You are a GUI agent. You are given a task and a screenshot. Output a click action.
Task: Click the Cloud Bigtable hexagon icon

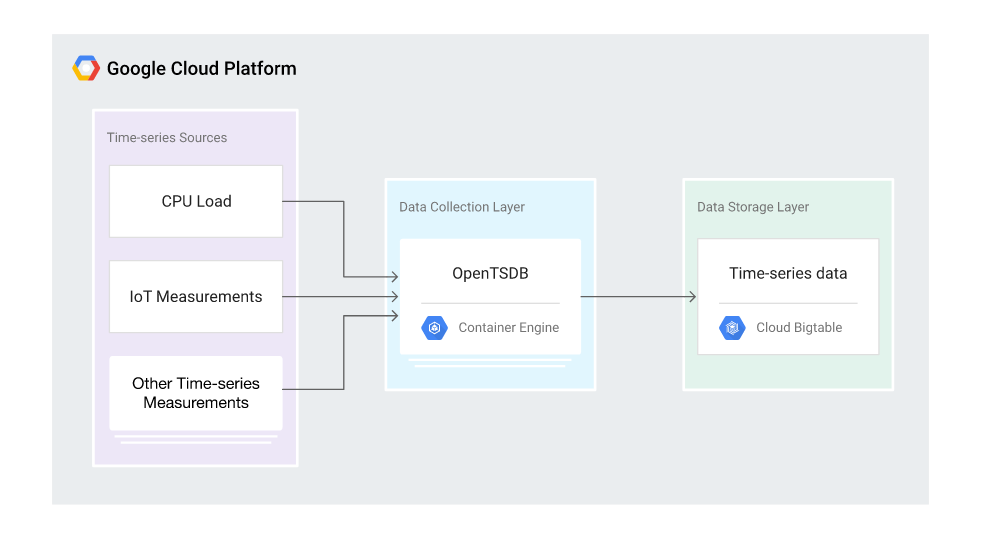pyautogui.click(x=732, y=328)
